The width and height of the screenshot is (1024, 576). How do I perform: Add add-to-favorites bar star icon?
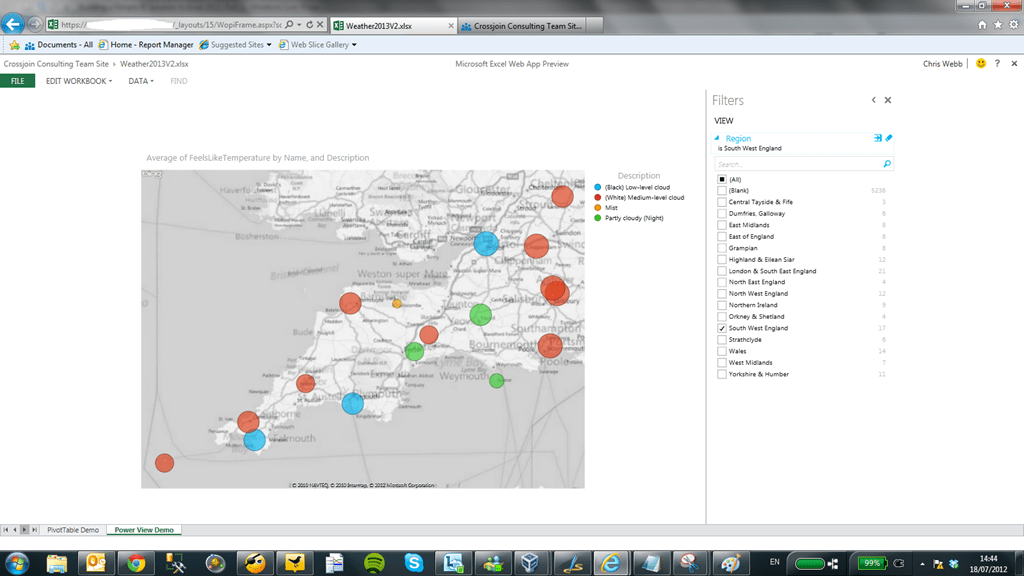point(14,45)
